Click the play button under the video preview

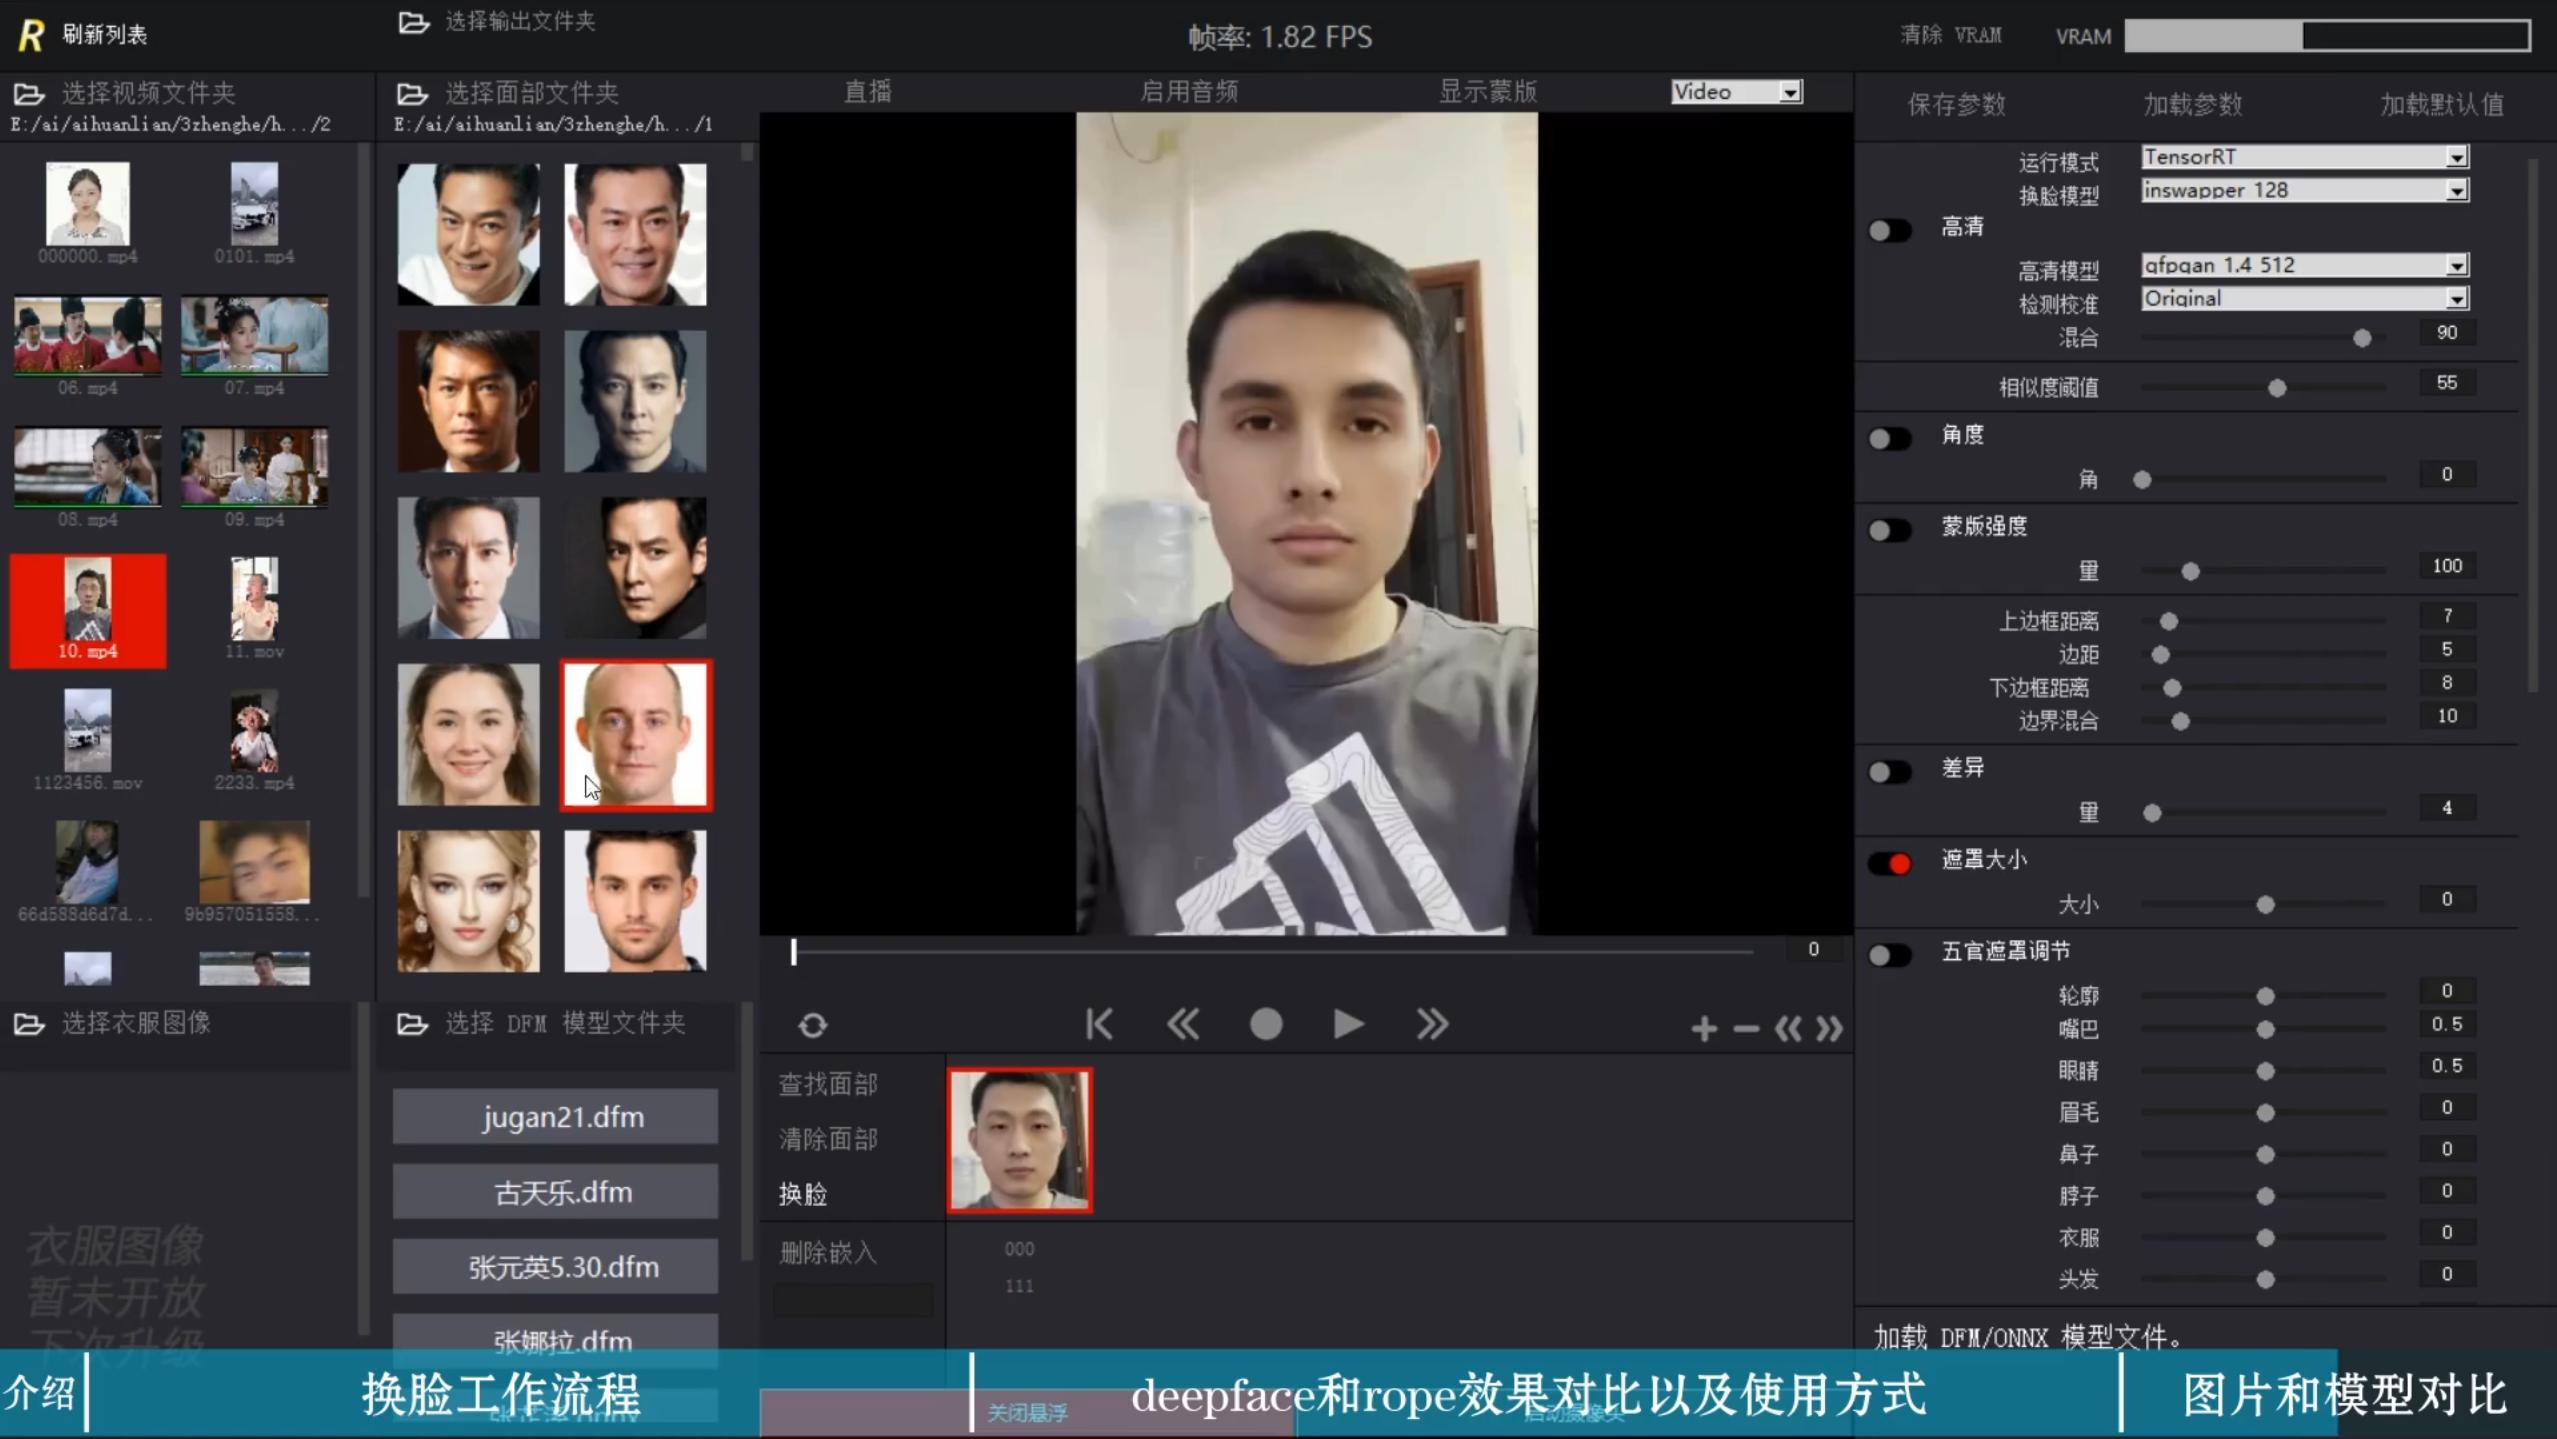pos(1348,1024)
